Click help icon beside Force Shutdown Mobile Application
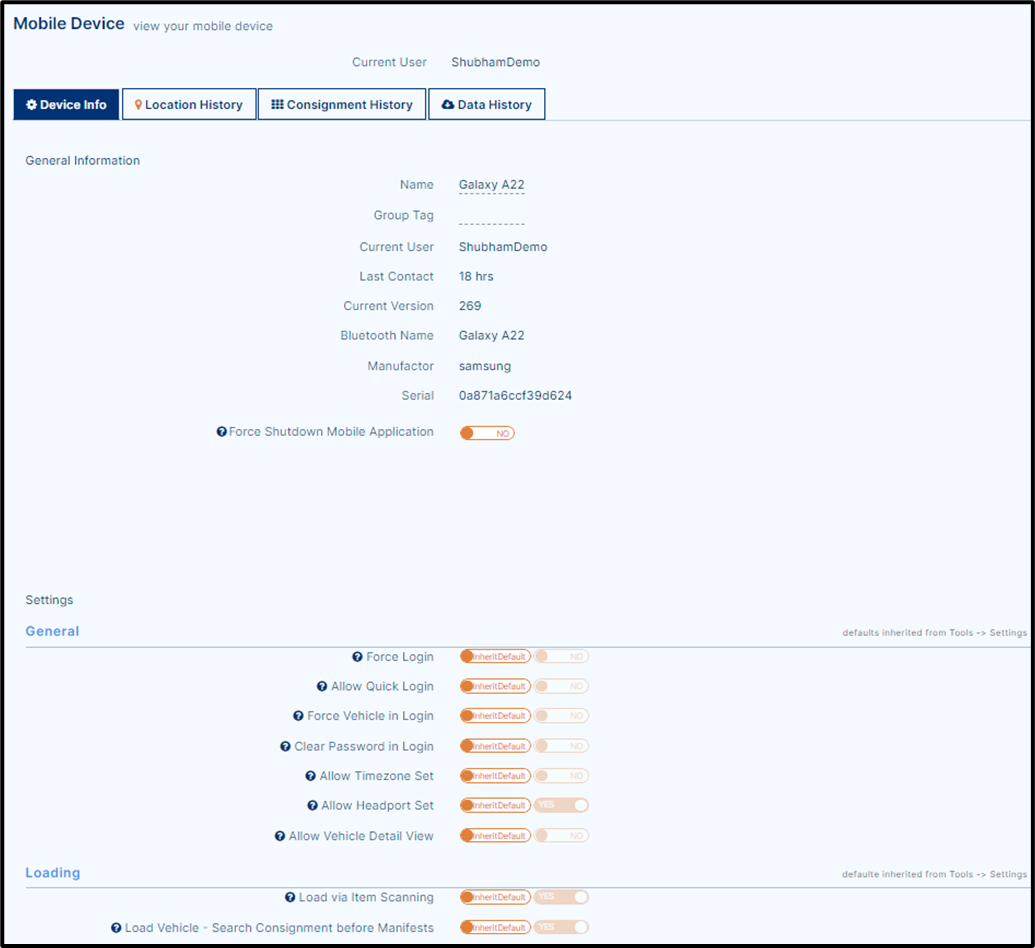Screen dimensions: 1035x948 point(221,432)
